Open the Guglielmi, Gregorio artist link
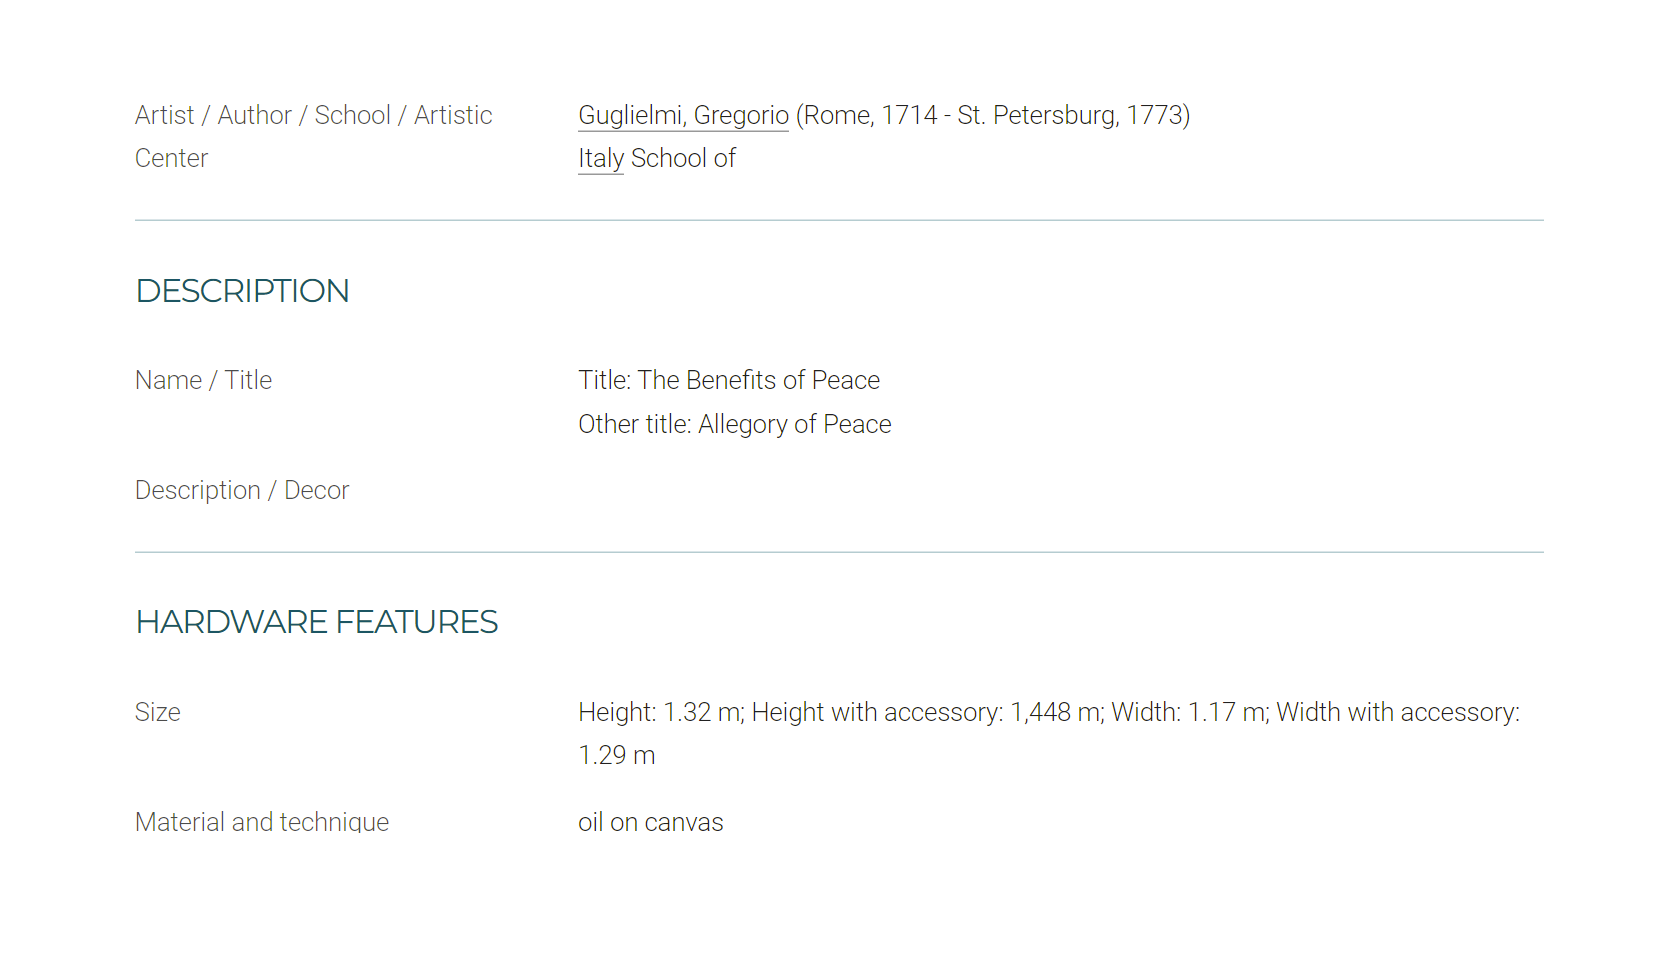 point(683,115)
